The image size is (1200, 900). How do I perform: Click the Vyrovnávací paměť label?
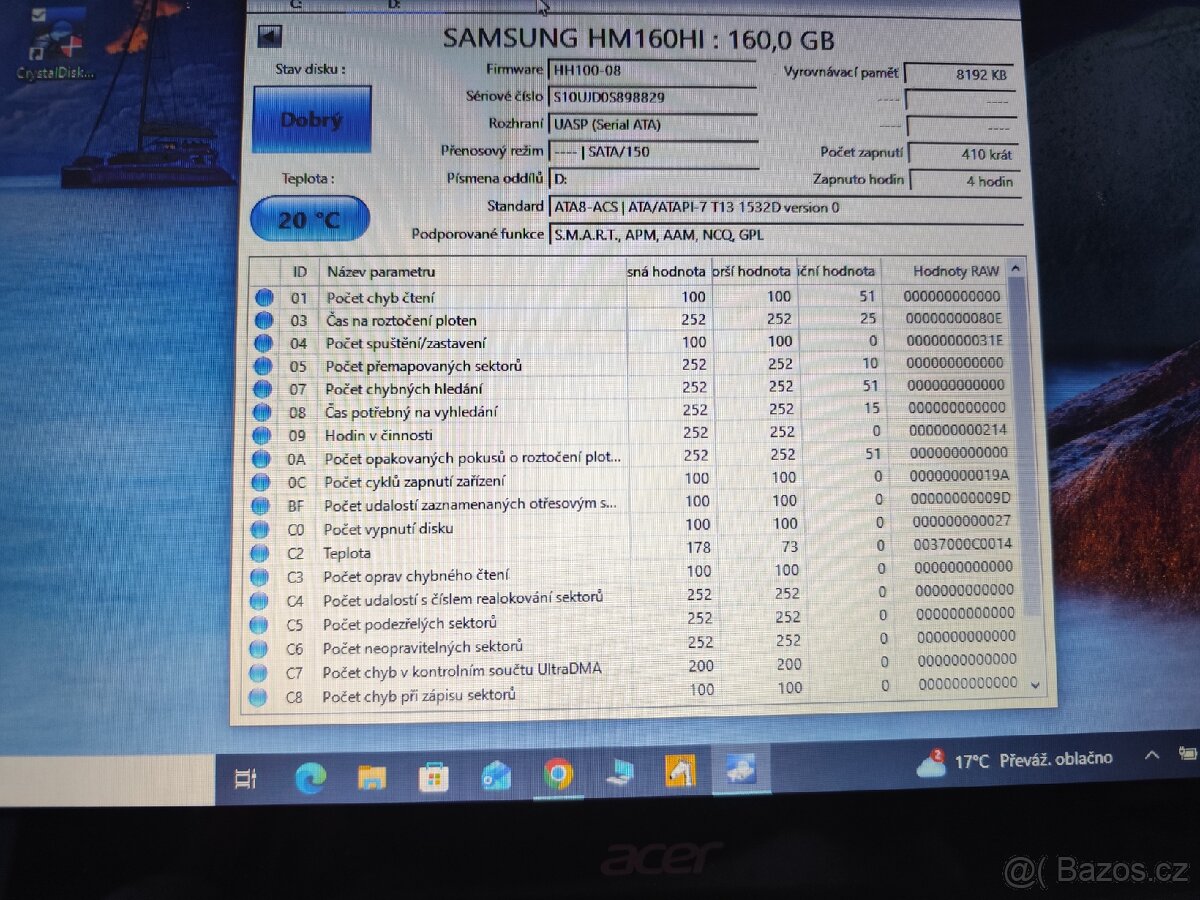click(842, 73)
